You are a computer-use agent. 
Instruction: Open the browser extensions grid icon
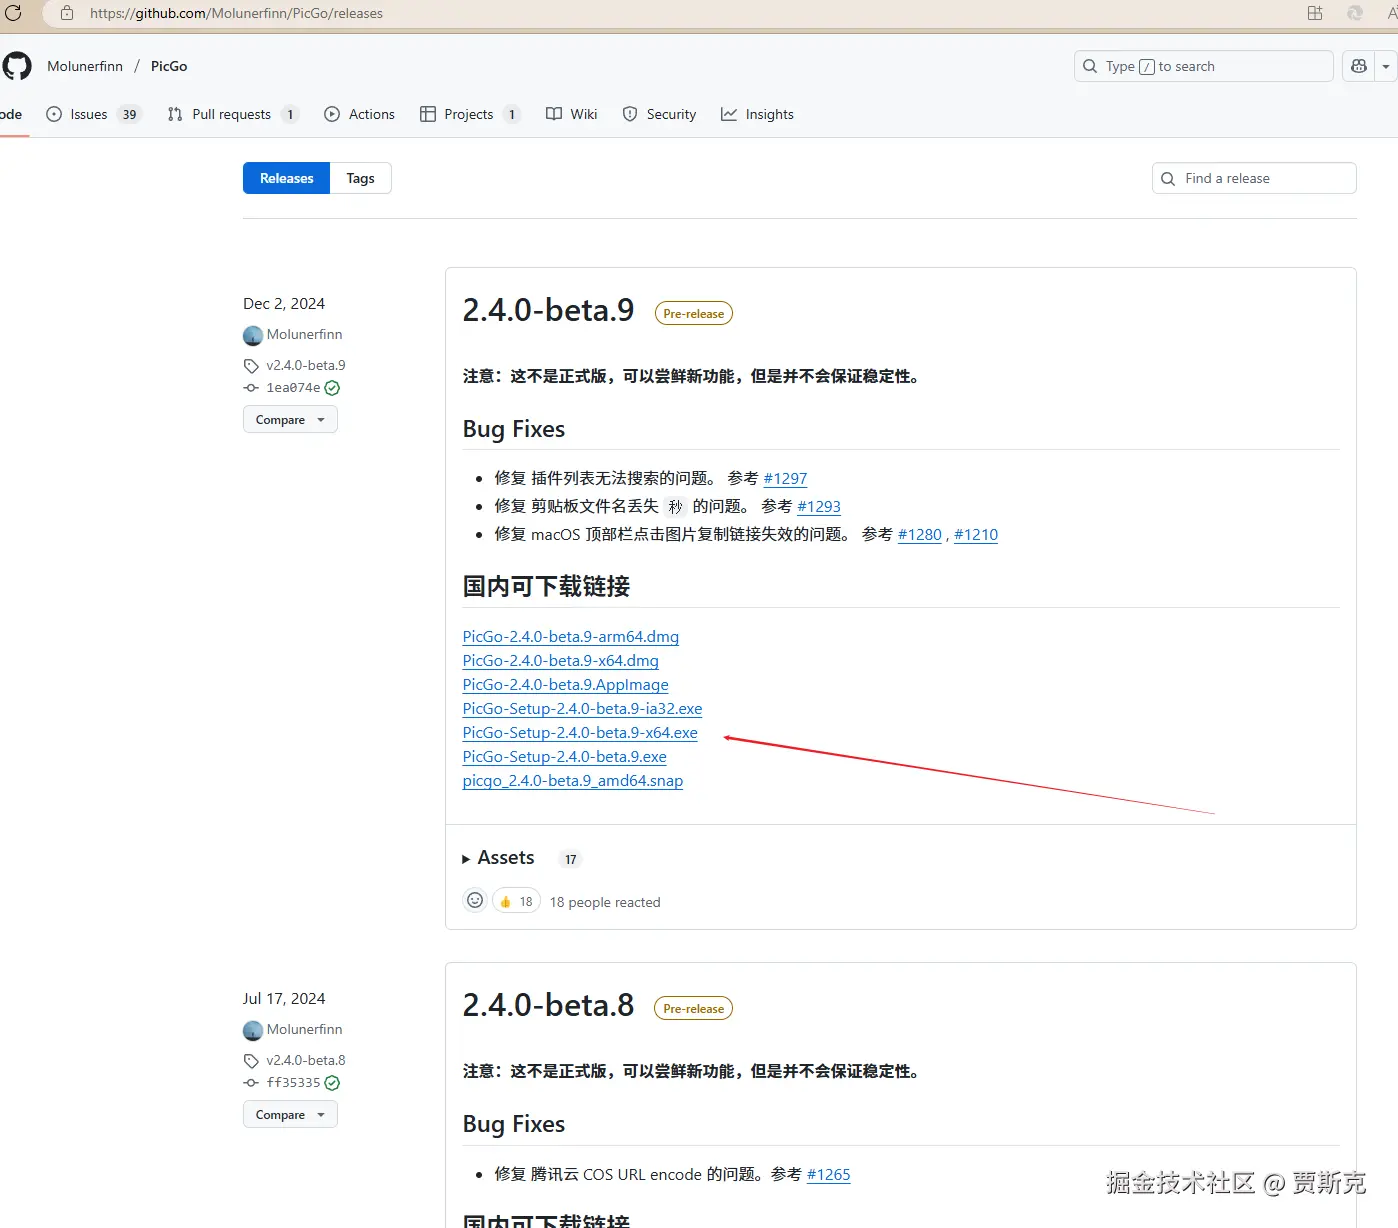coord(1315,13)
